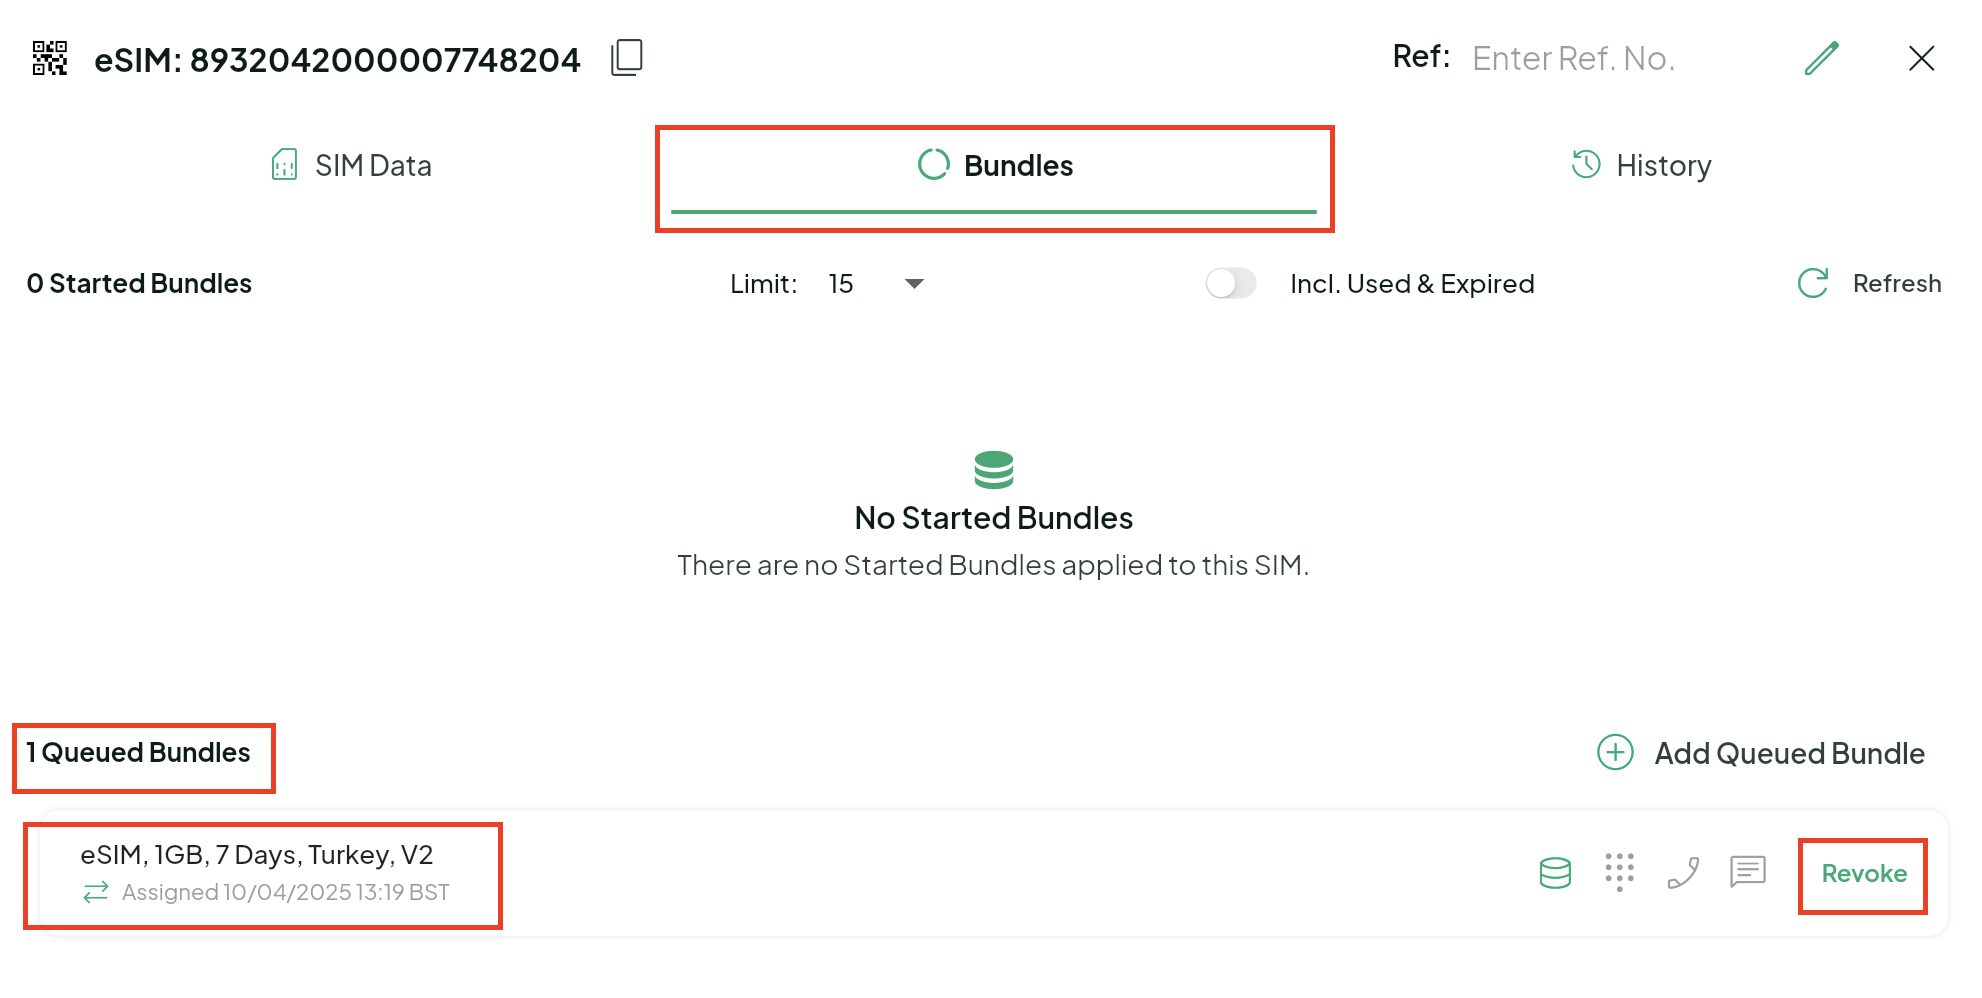Click the phone call icon on queued bundle
Viewport: 1982px width, 998px height.
(x=1683, y=873)
